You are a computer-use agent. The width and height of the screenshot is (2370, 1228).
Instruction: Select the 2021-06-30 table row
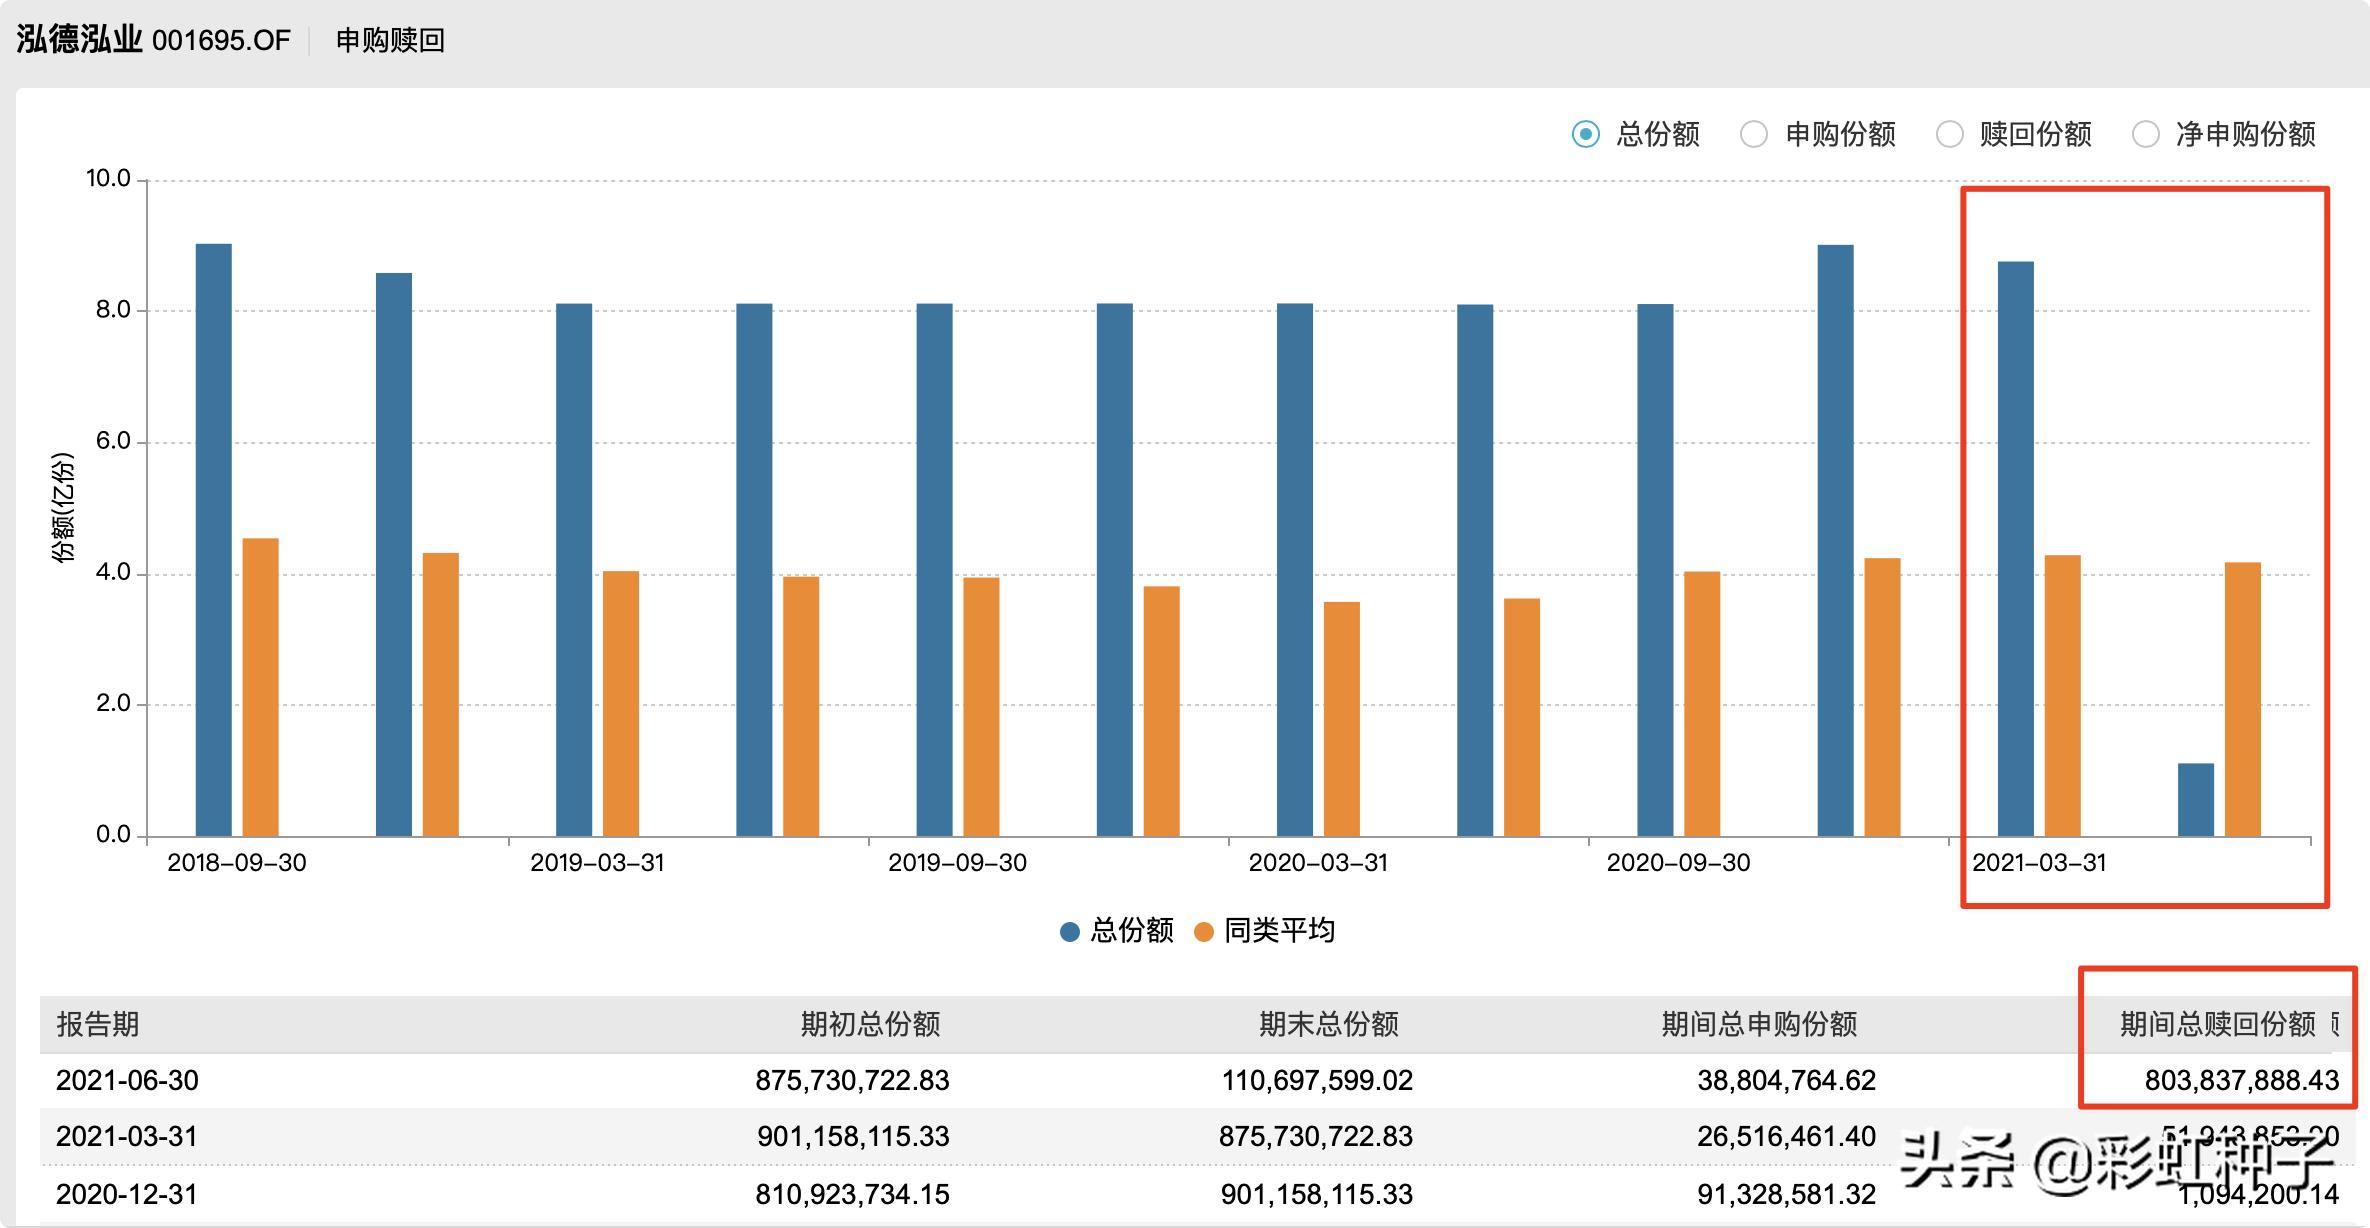tap(127, 1080)
